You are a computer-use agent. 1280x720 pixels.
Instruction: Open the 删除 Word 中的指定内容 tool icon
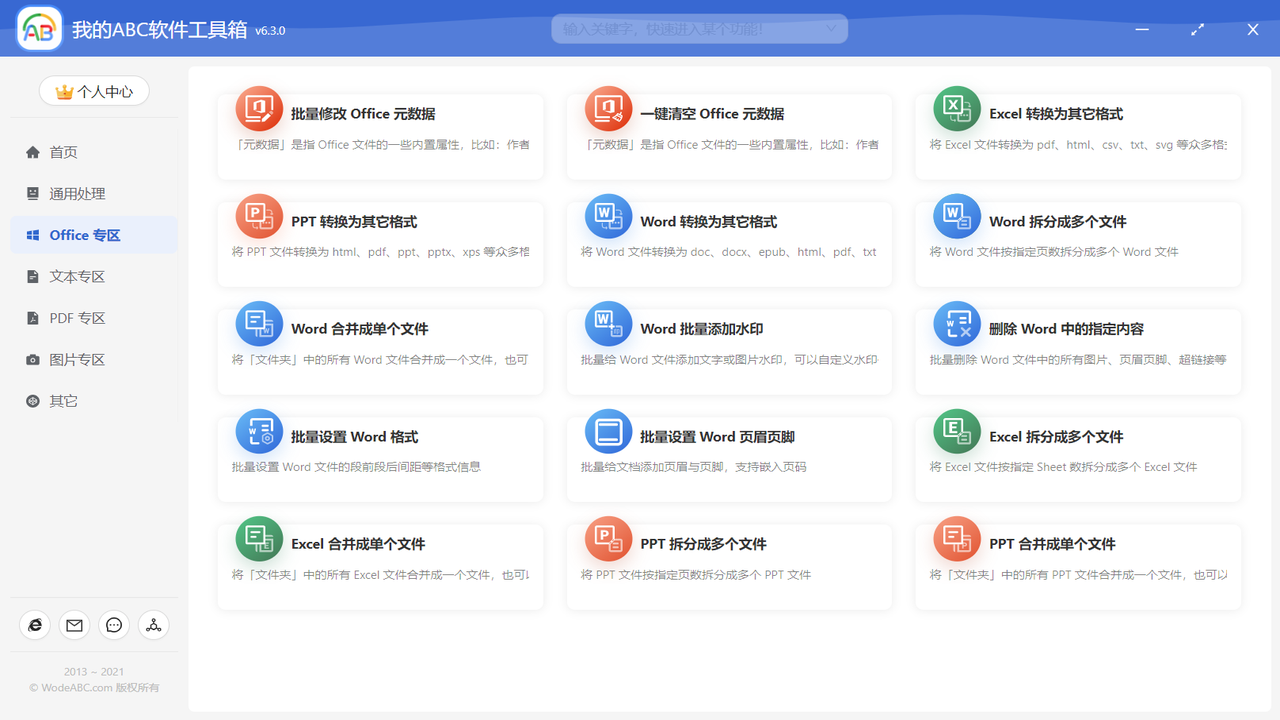pyautogui.click(x=956, y=323)
